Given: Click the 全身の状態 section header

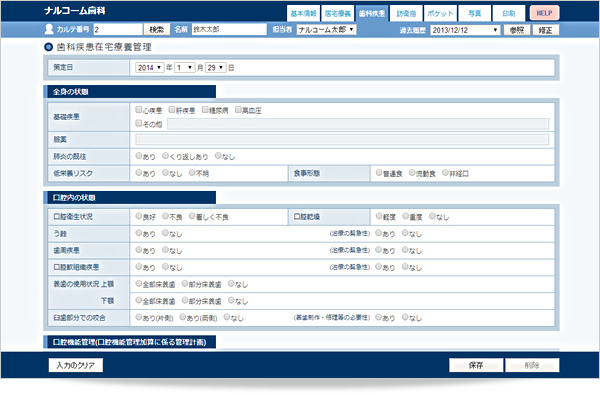Looking at the screenshot, I should coord(130,92).
